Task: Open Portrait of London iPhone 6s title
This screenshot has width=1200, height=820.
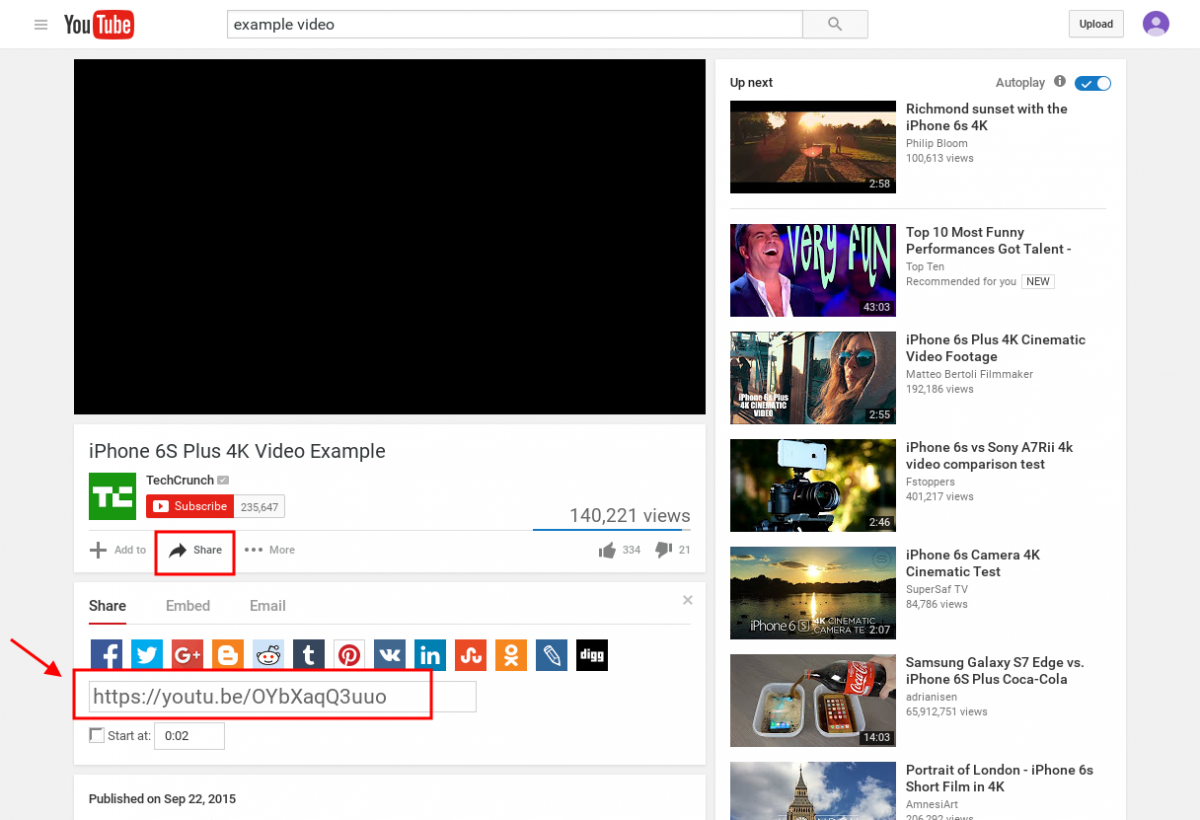Action: pyautogui.click(x=1000, y=778)
